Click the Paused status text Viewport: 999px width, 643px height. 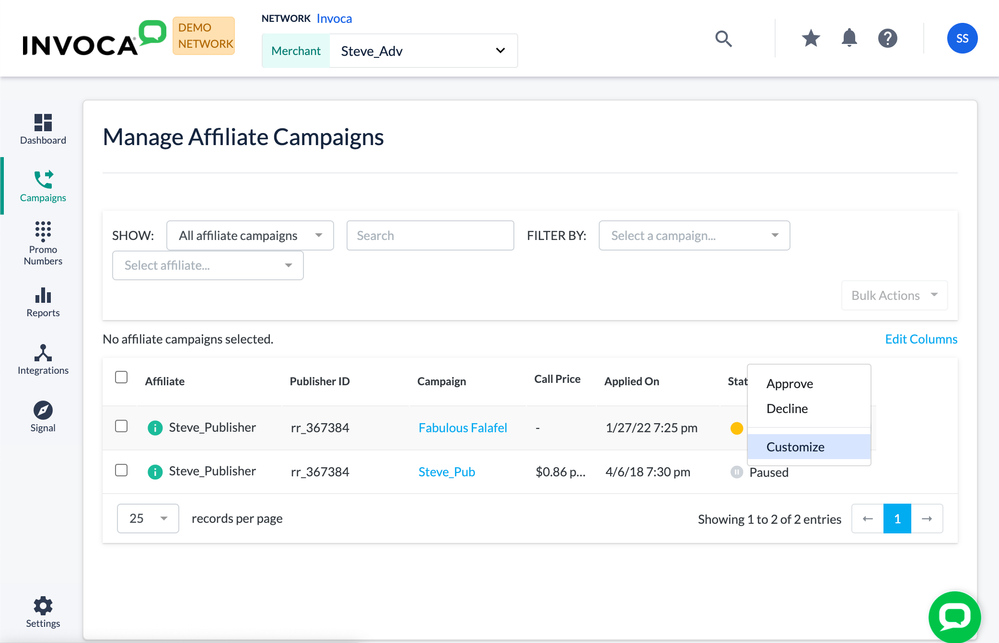click(x=768, y=472)
